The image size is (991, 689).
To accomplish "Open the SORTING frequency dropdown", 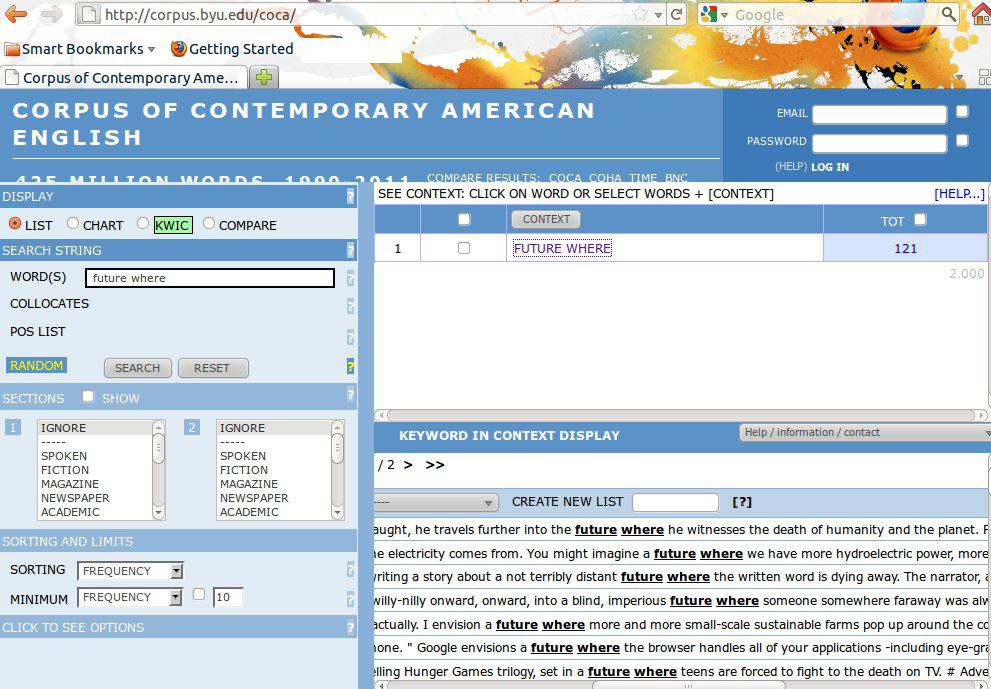I will (130, 571).
